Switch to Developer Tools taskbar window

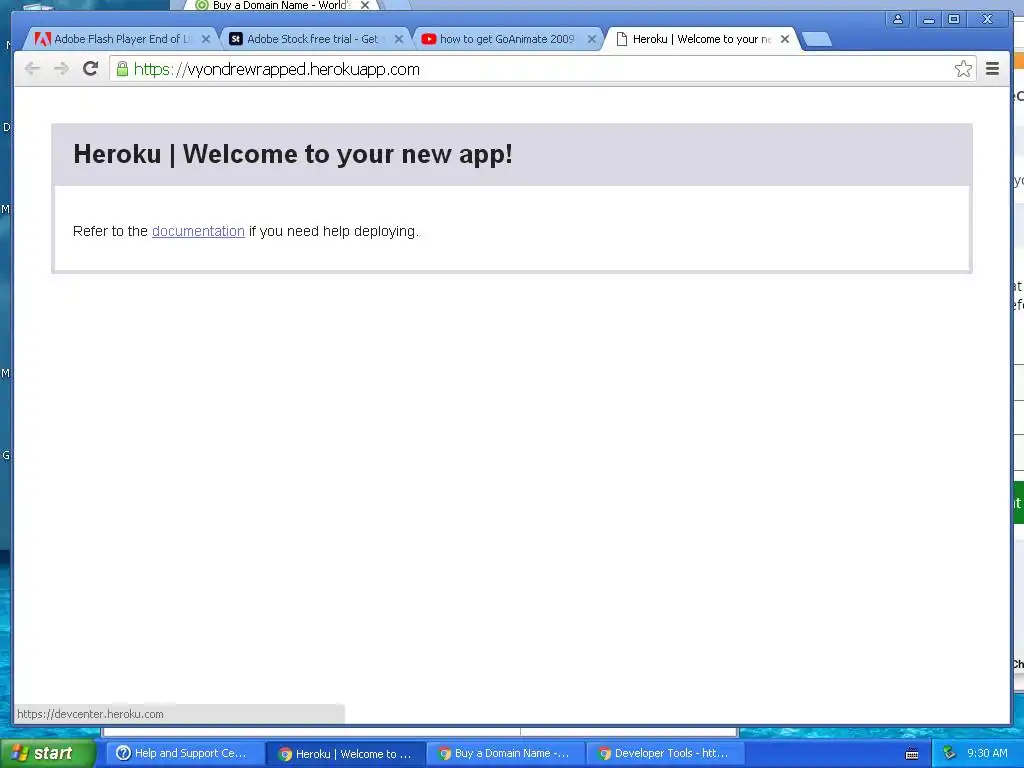[665, 753]
